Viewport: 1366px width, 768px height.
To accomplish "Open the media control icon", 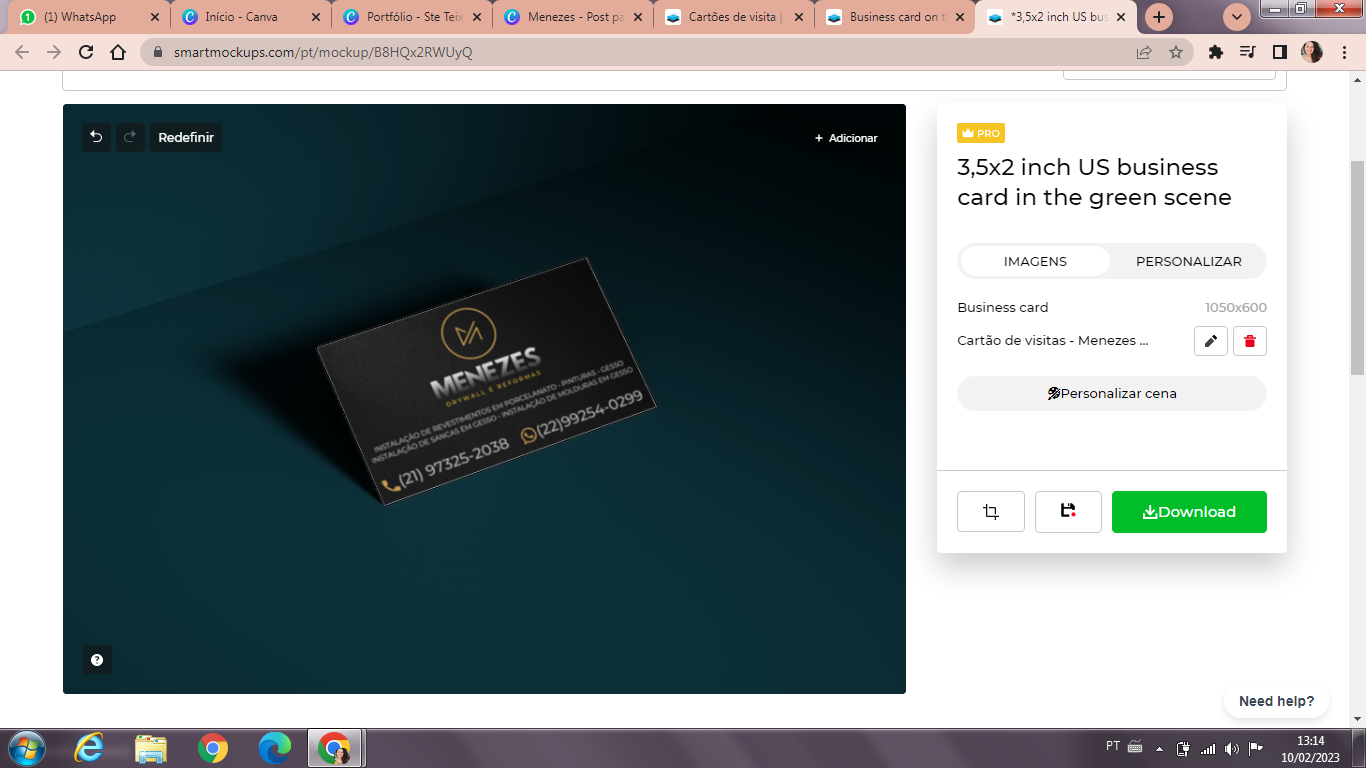I will tap(1248, 52).
